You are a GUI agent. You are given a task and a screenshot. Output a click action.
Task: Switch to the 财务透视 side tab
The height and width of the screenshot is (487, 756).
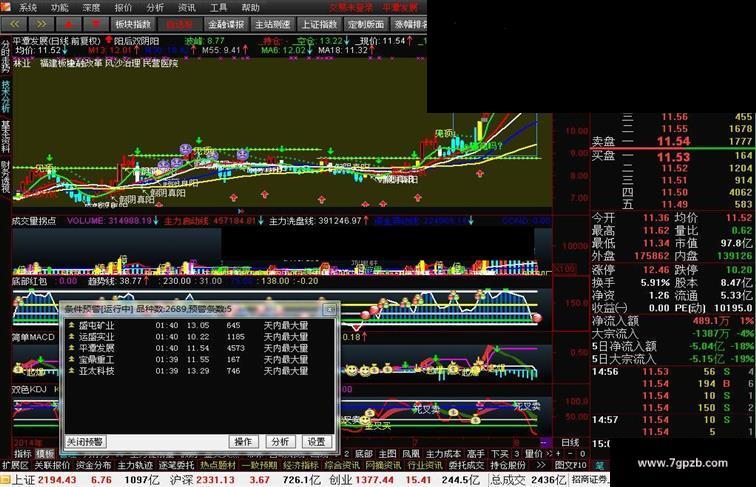tap(5, 177)
